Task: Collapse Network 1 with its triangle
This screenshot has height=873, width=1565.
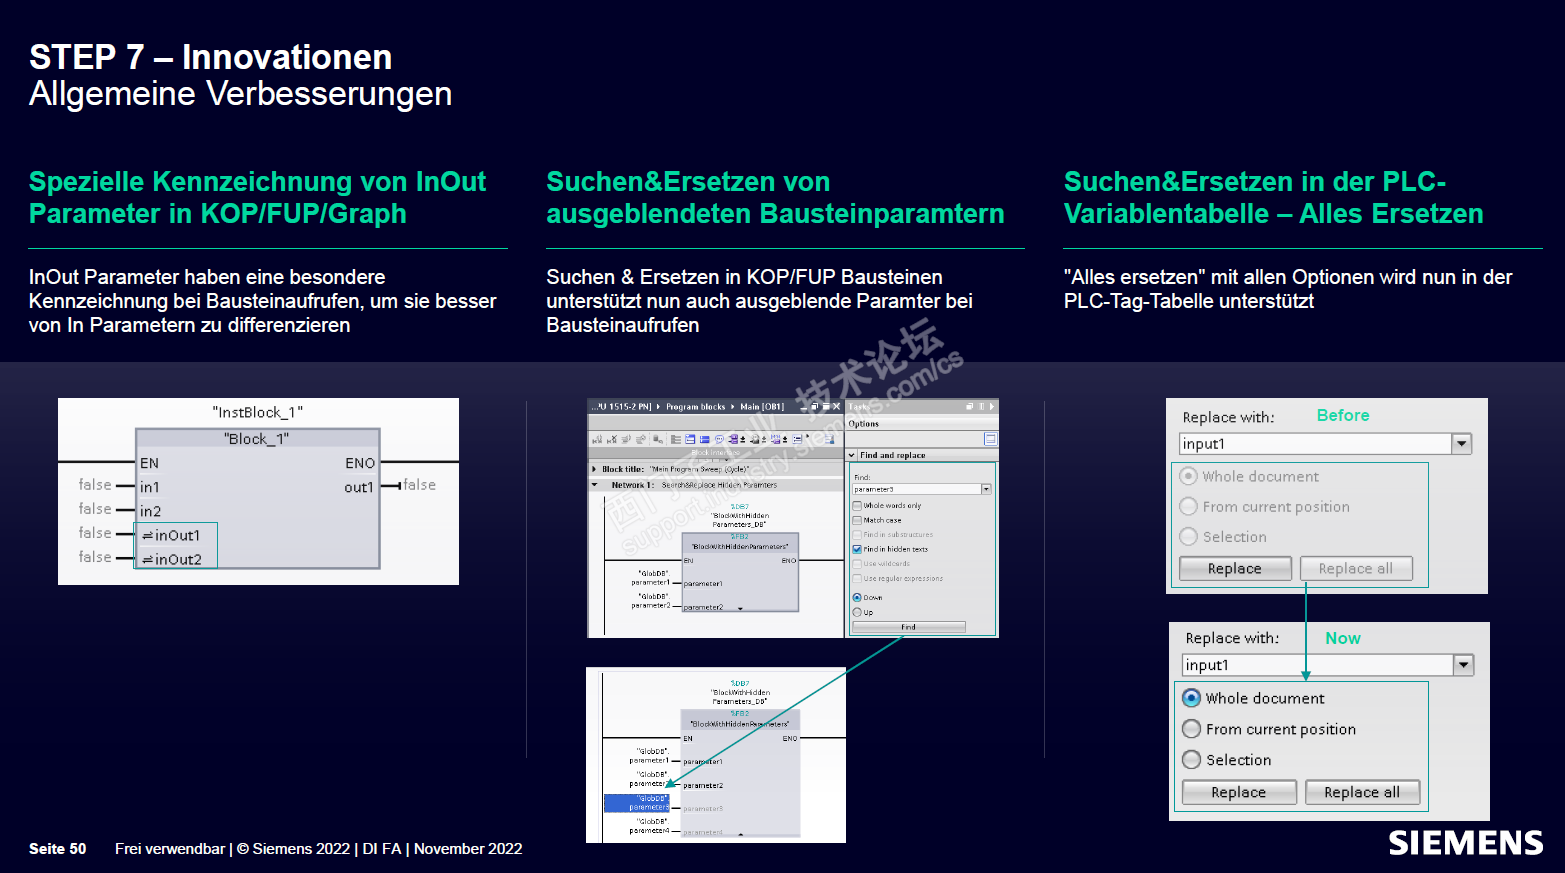Action: tap(594, 485)
